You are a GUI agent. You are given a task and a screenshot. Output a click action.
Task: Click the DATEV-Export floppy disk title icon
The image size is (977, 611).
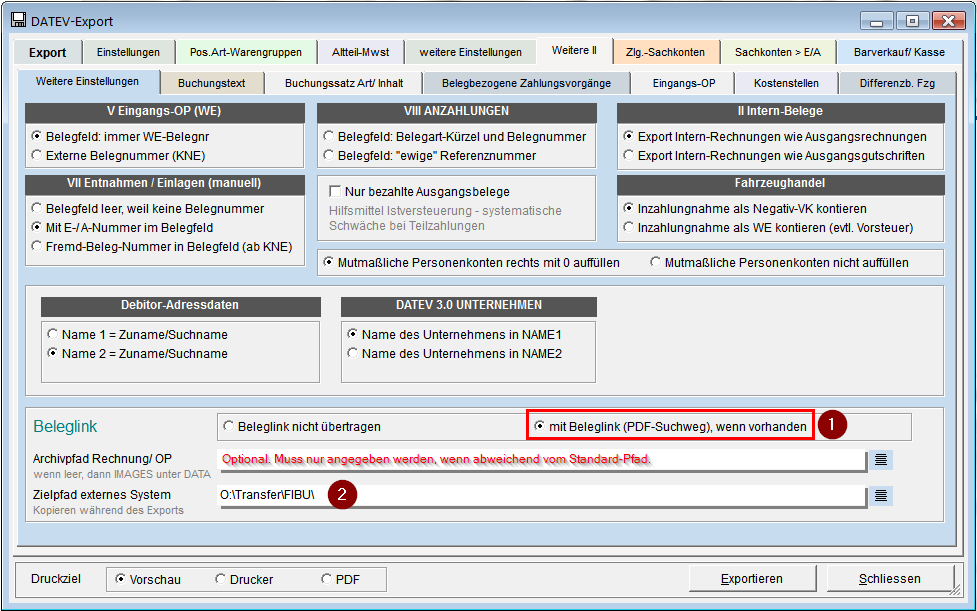(x=19, y=20)
